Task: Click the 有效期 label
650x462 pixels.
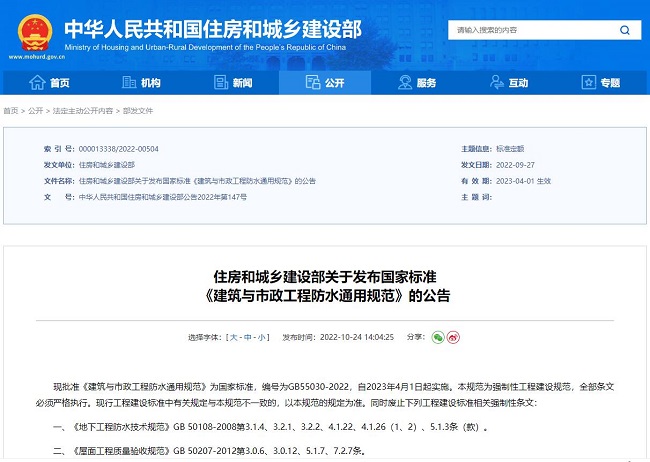Action: (x=476, y=181)
